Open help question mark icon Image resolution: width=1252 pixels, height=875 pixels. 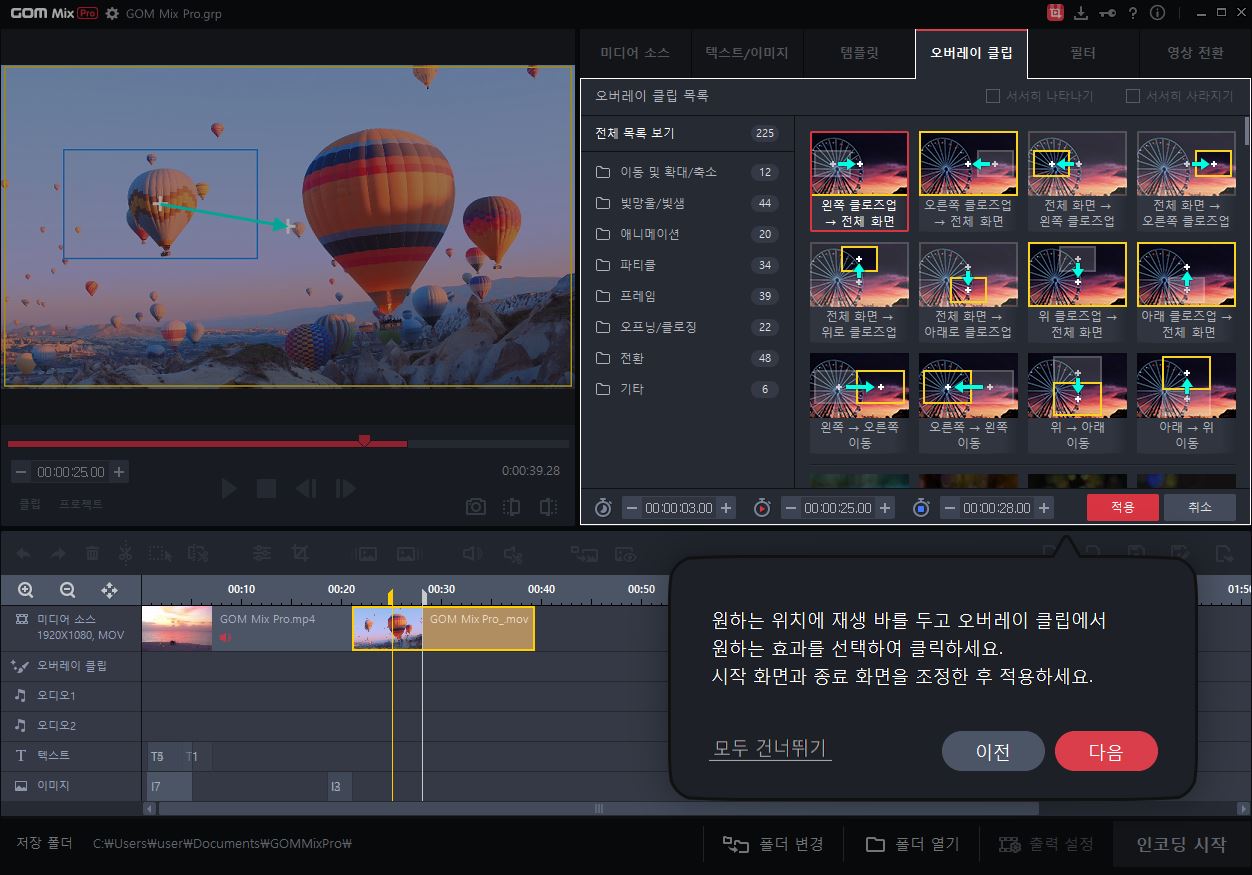coord(1132,13)
